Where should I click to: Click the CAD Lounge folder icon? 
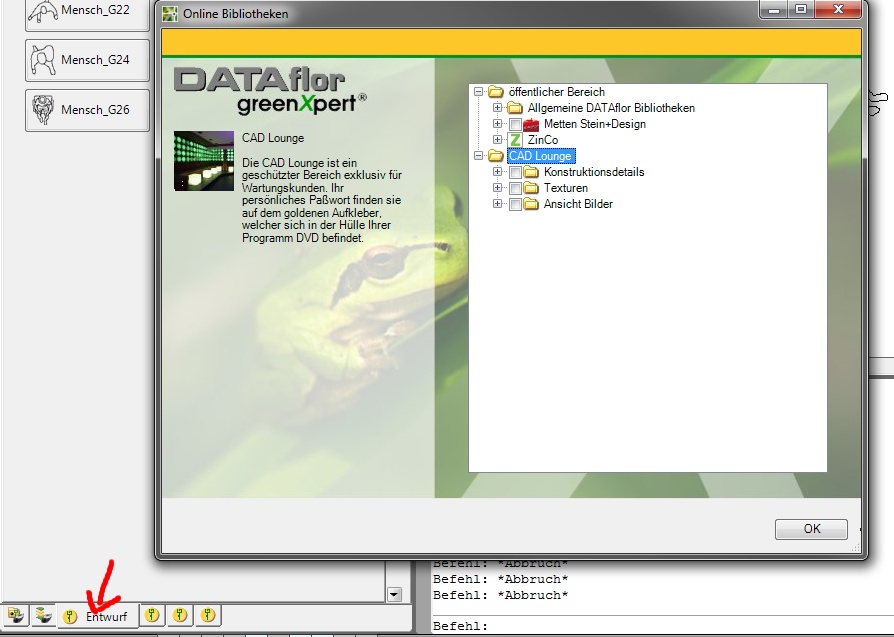tap(496, 156)
